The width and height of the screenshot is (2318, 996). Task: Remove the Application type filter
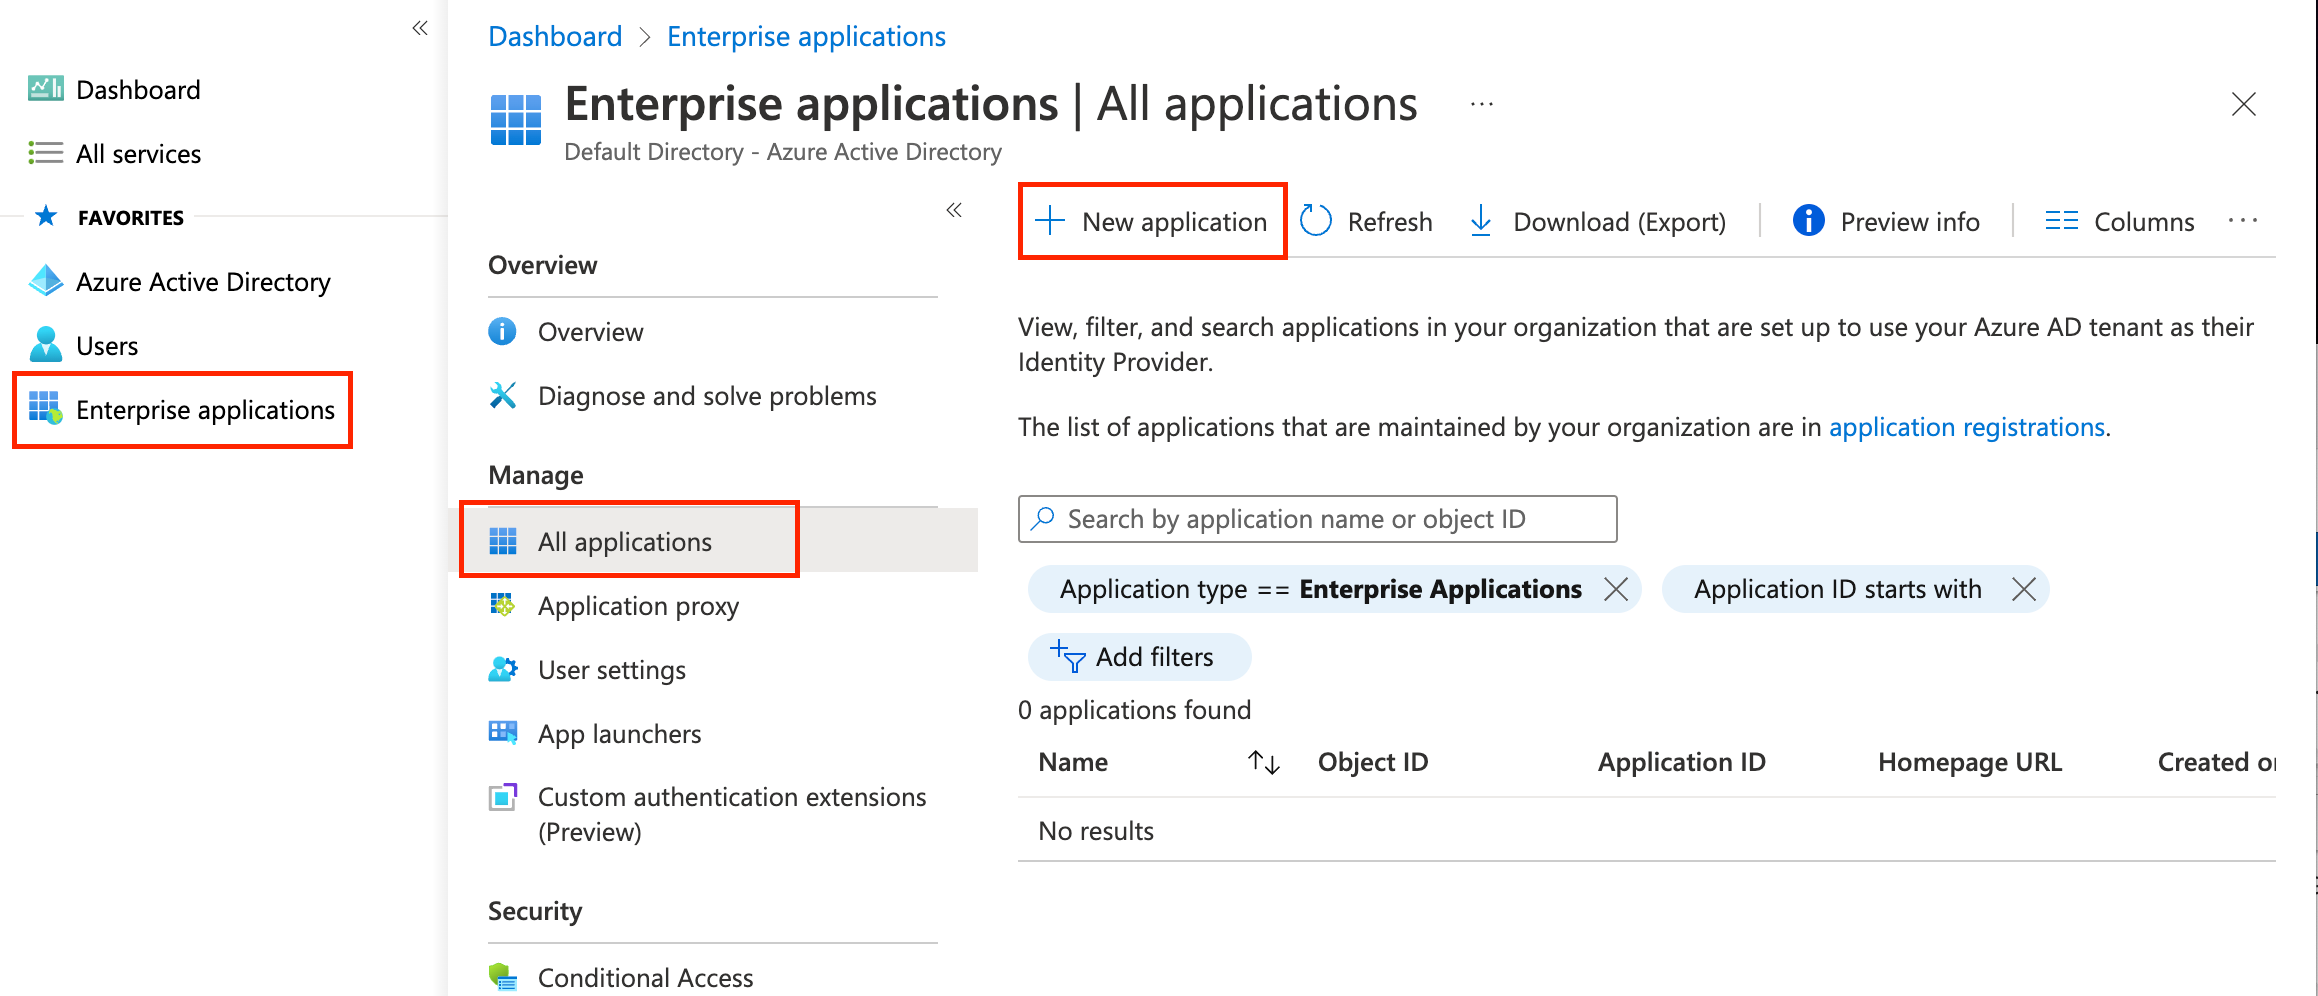1616,589
